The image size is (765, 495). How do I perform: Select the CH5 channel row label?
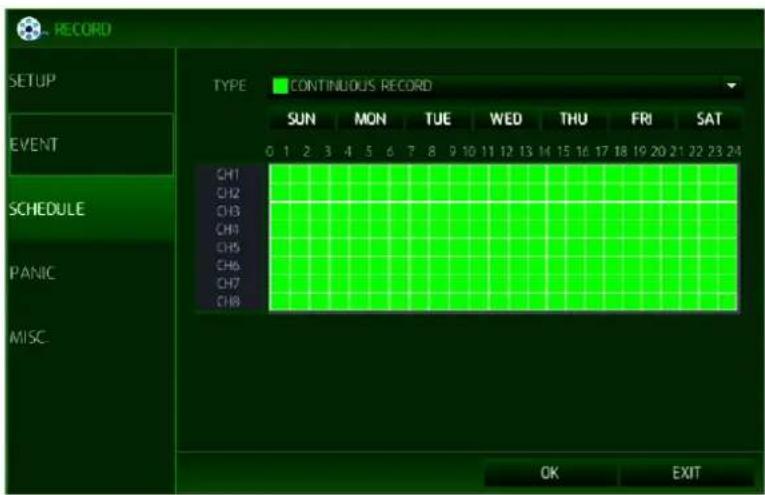228,247
